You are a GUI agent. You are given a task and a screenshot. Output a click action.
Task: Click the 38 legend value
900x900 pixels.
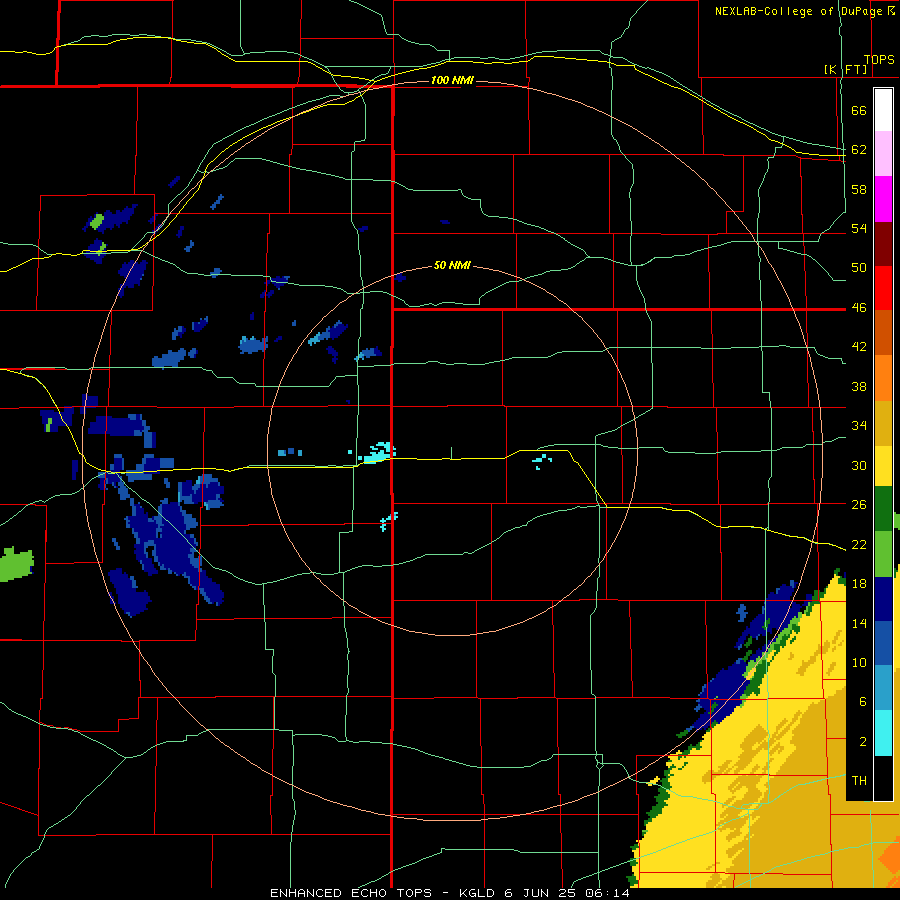click(859, 386)
